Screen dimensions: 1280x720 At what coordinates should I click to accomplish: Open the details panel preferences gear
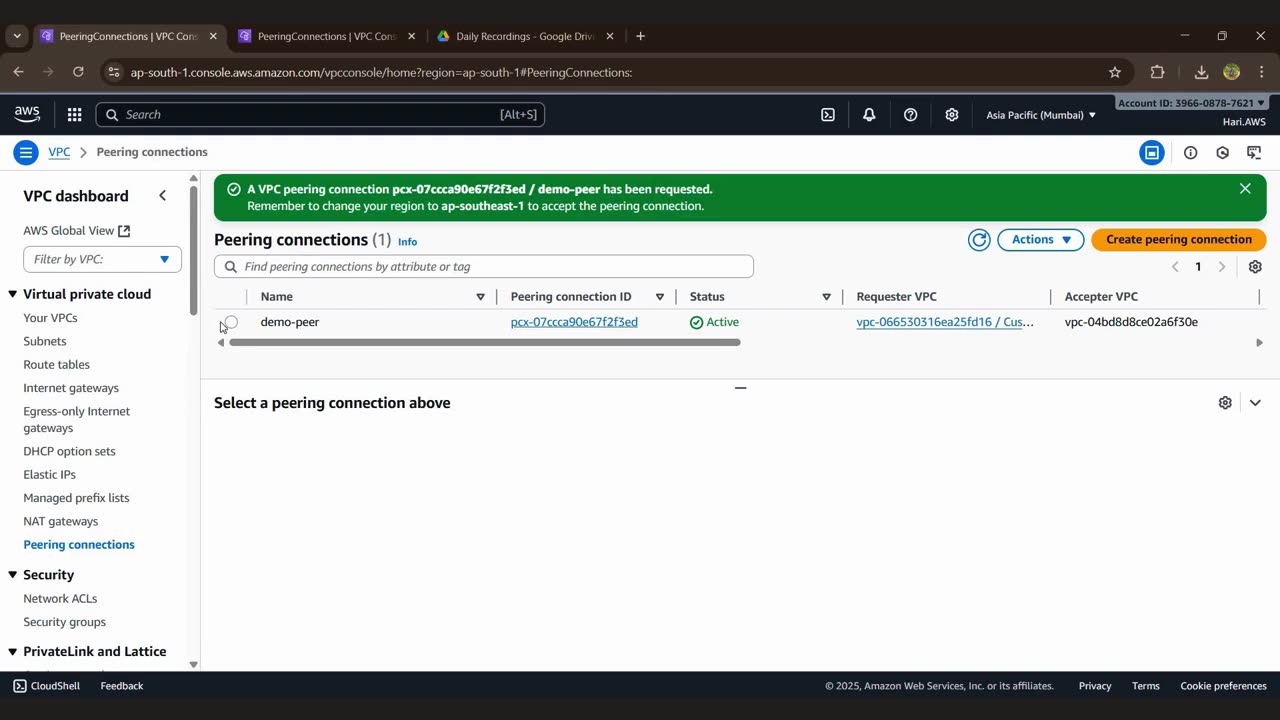click(1225, 403)
